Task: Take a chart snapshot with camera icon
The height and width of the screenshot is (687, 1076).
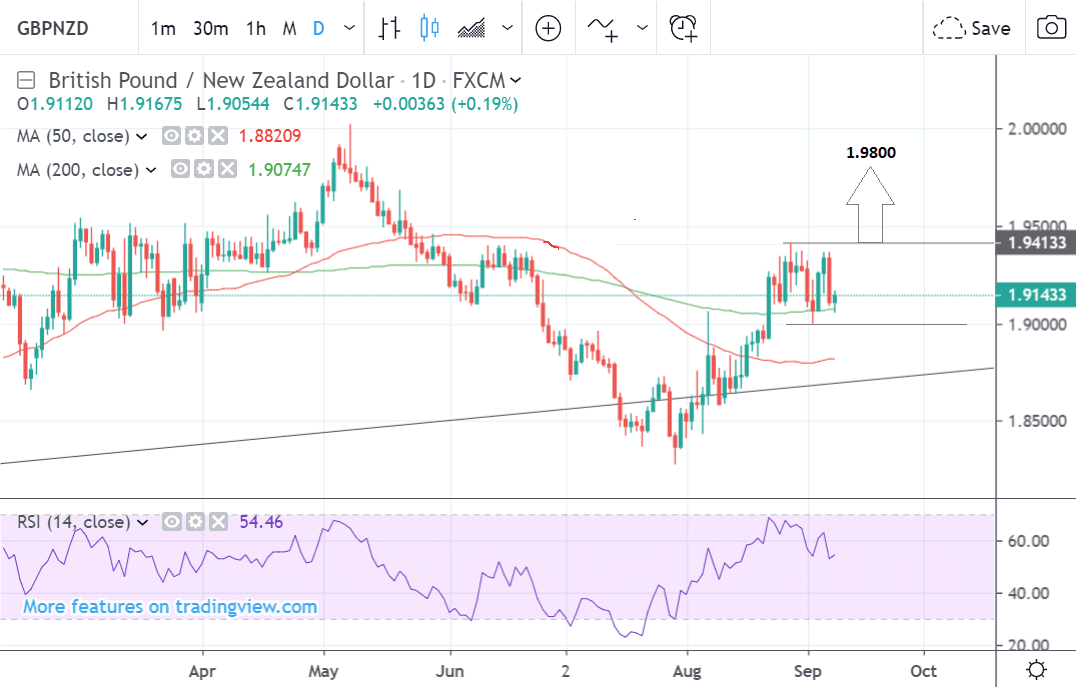Action: [x=1051, y=28]
